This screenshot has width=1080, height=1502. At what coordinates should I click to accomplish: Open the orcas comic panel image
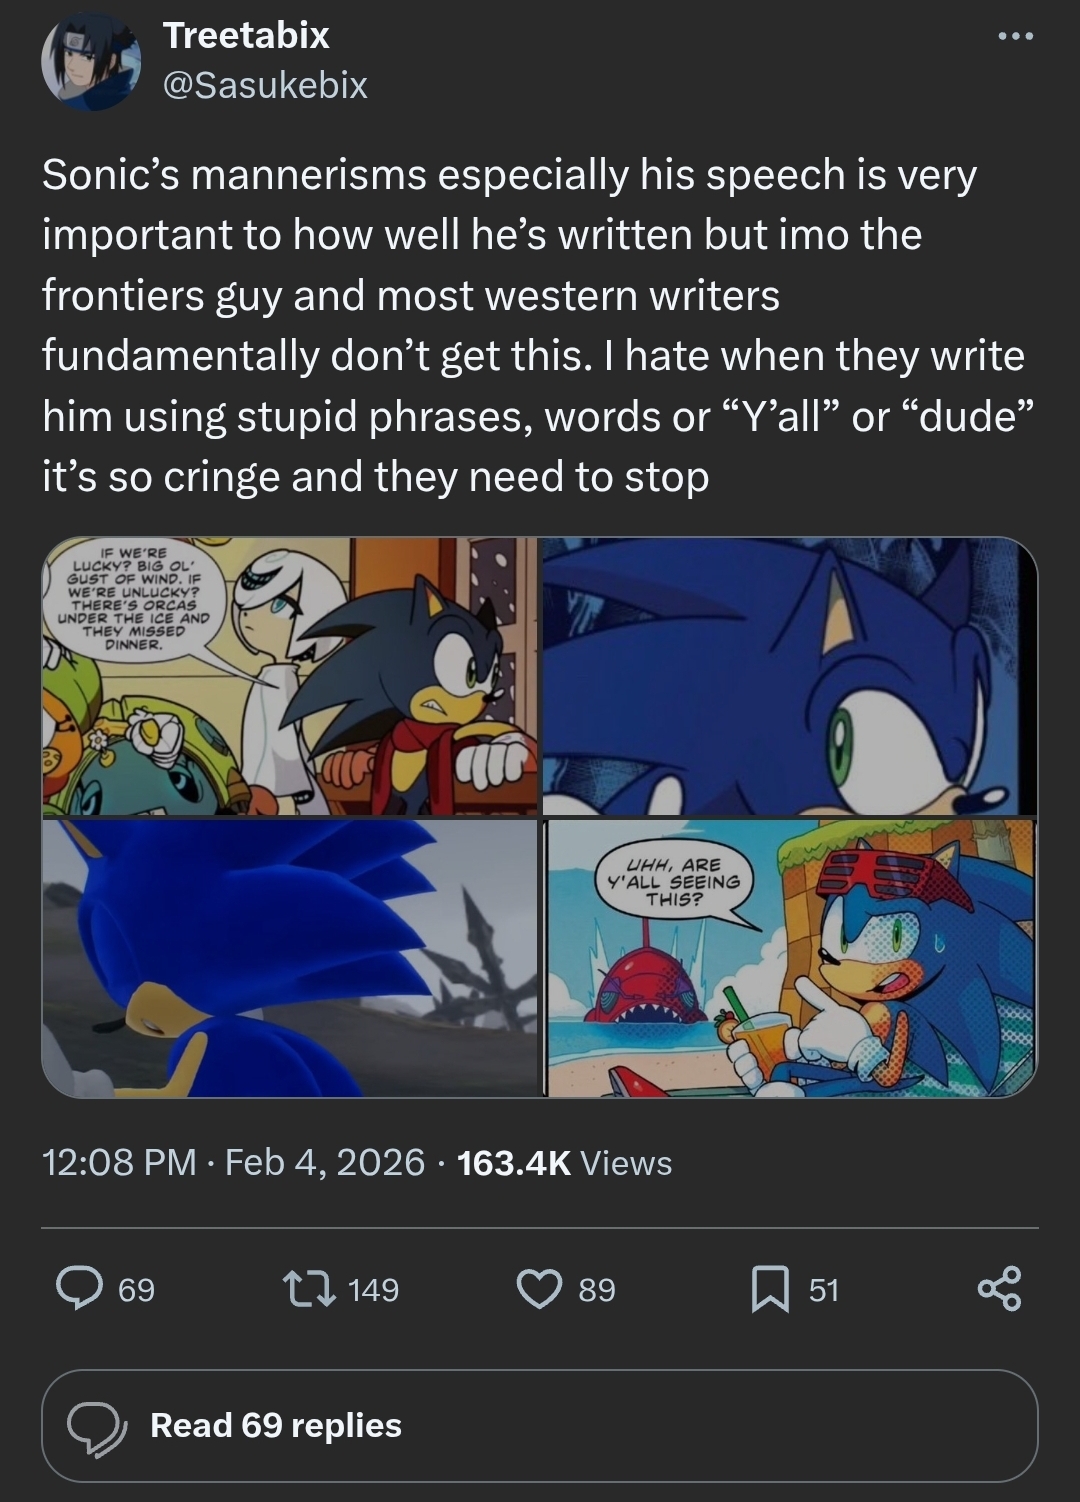click(x=290, y=676)
